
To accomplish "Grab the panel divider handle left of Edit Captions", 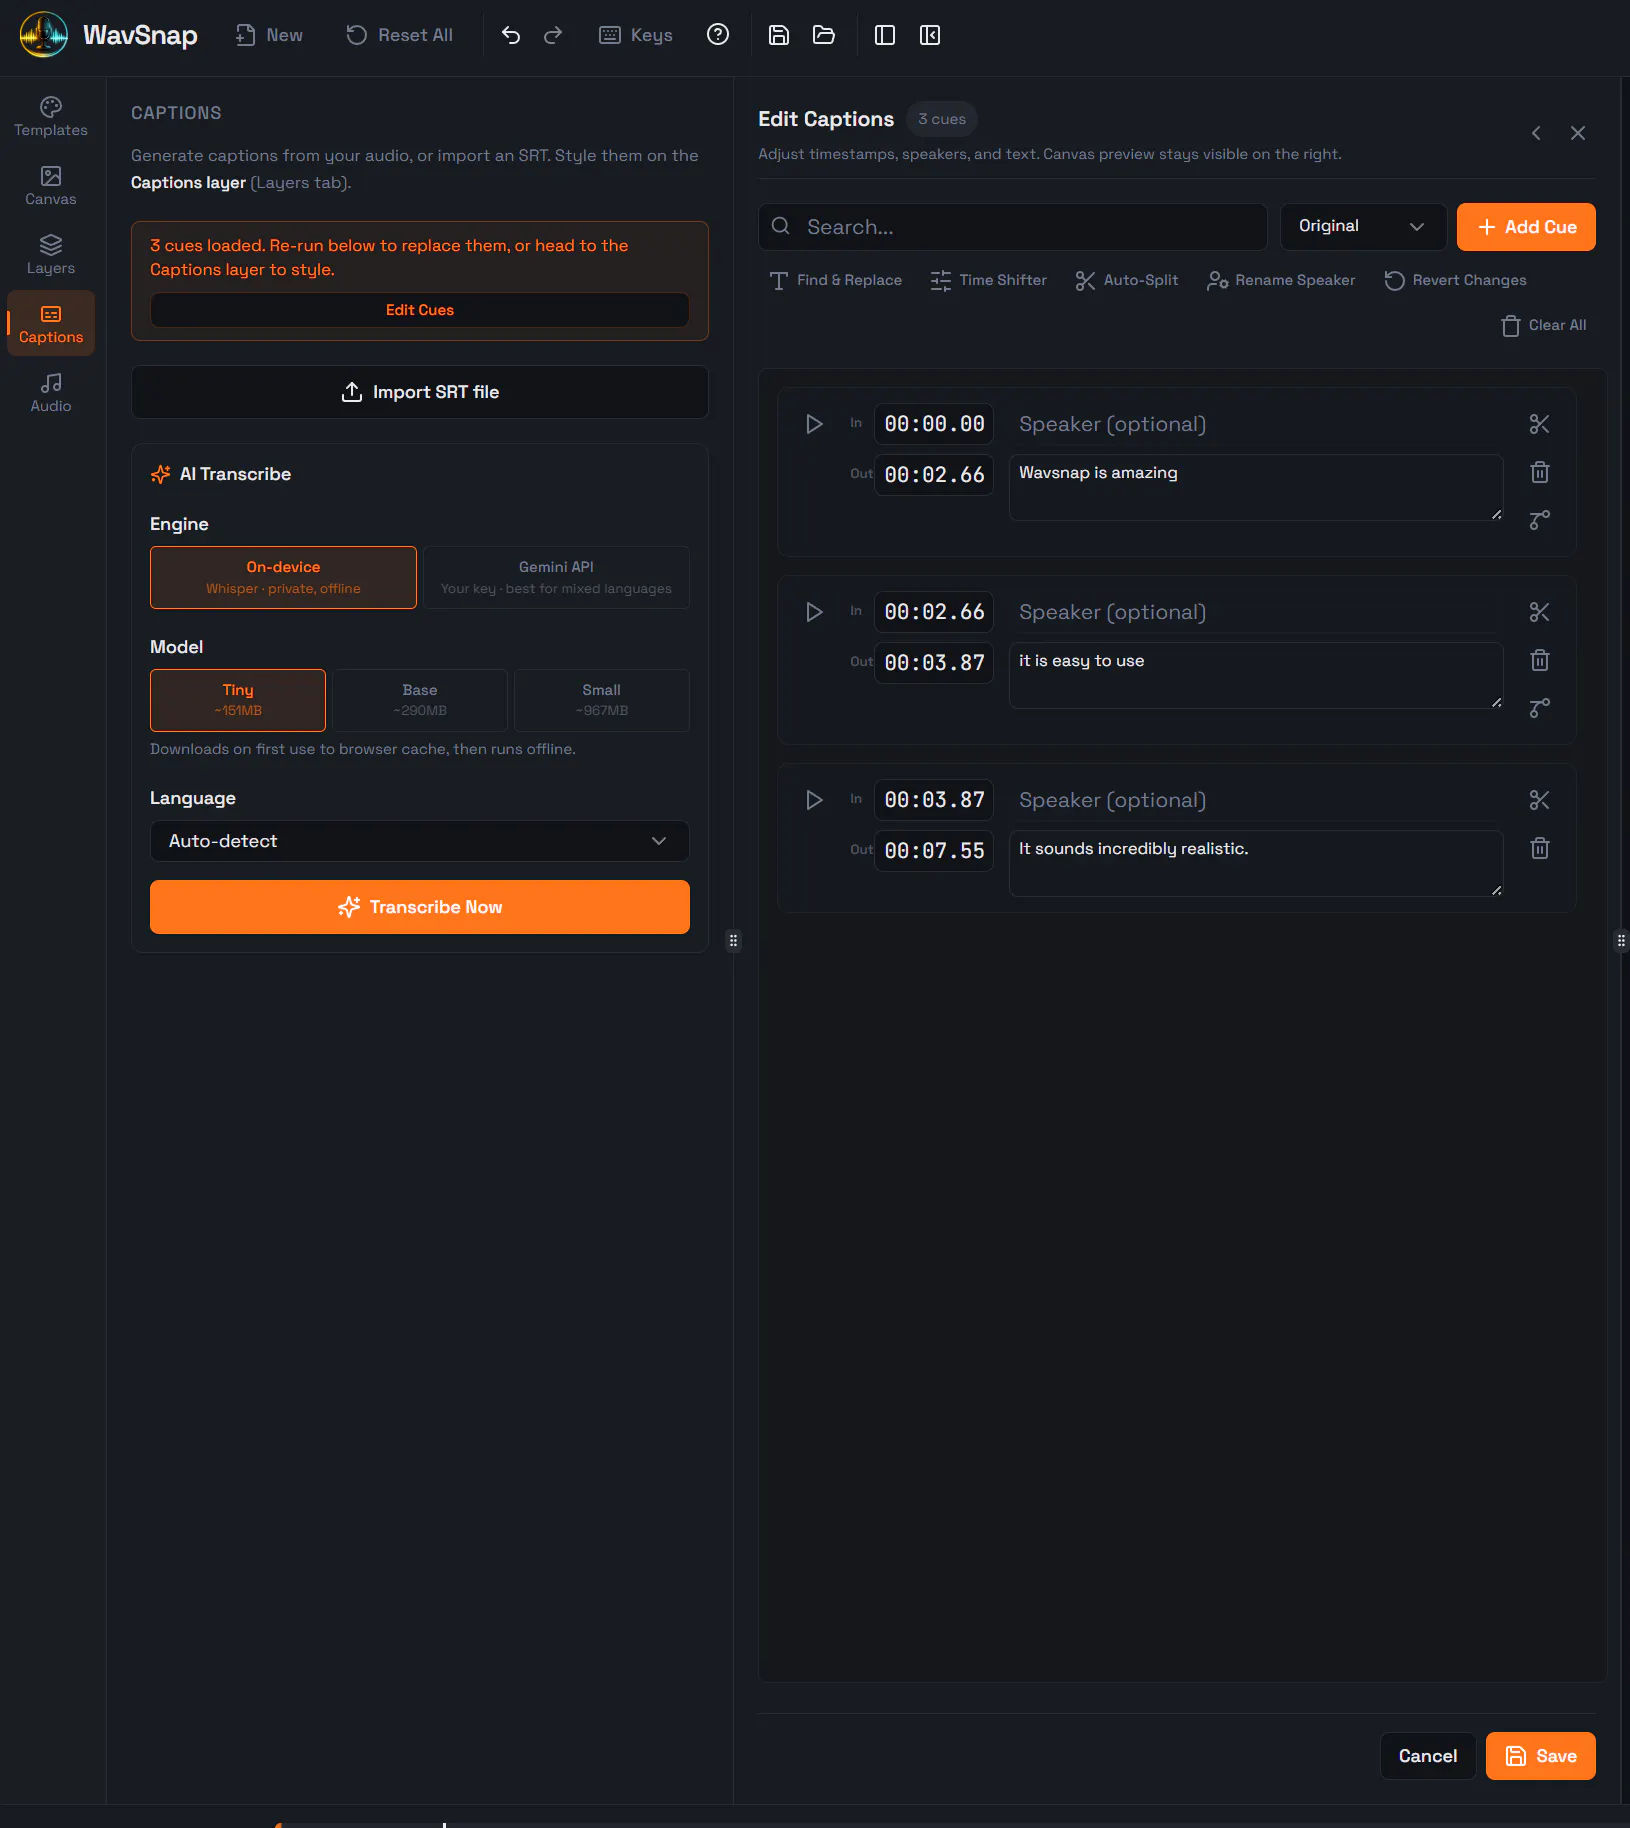I will tap(733, 940).
